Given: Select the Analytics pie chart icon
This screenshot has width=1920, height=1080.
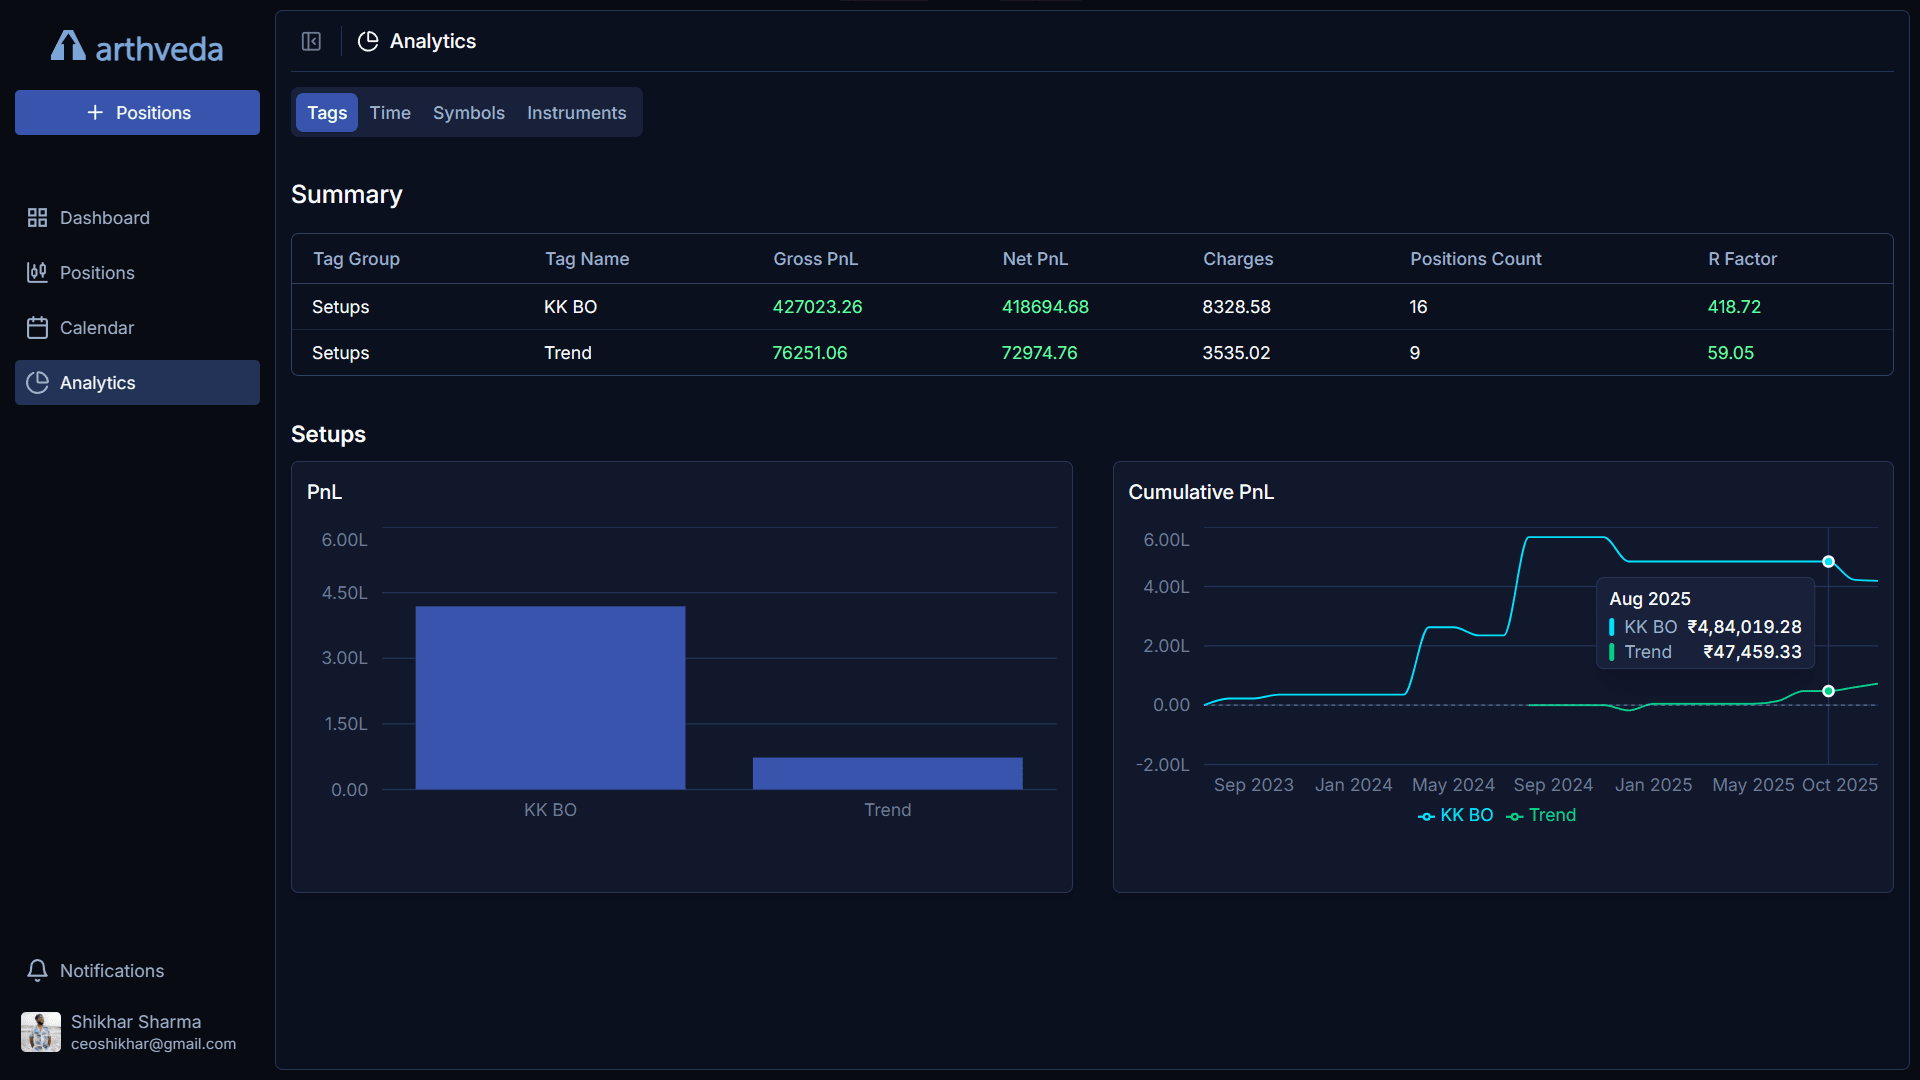Looking at the screenshot, I should (x=38, y=382).
